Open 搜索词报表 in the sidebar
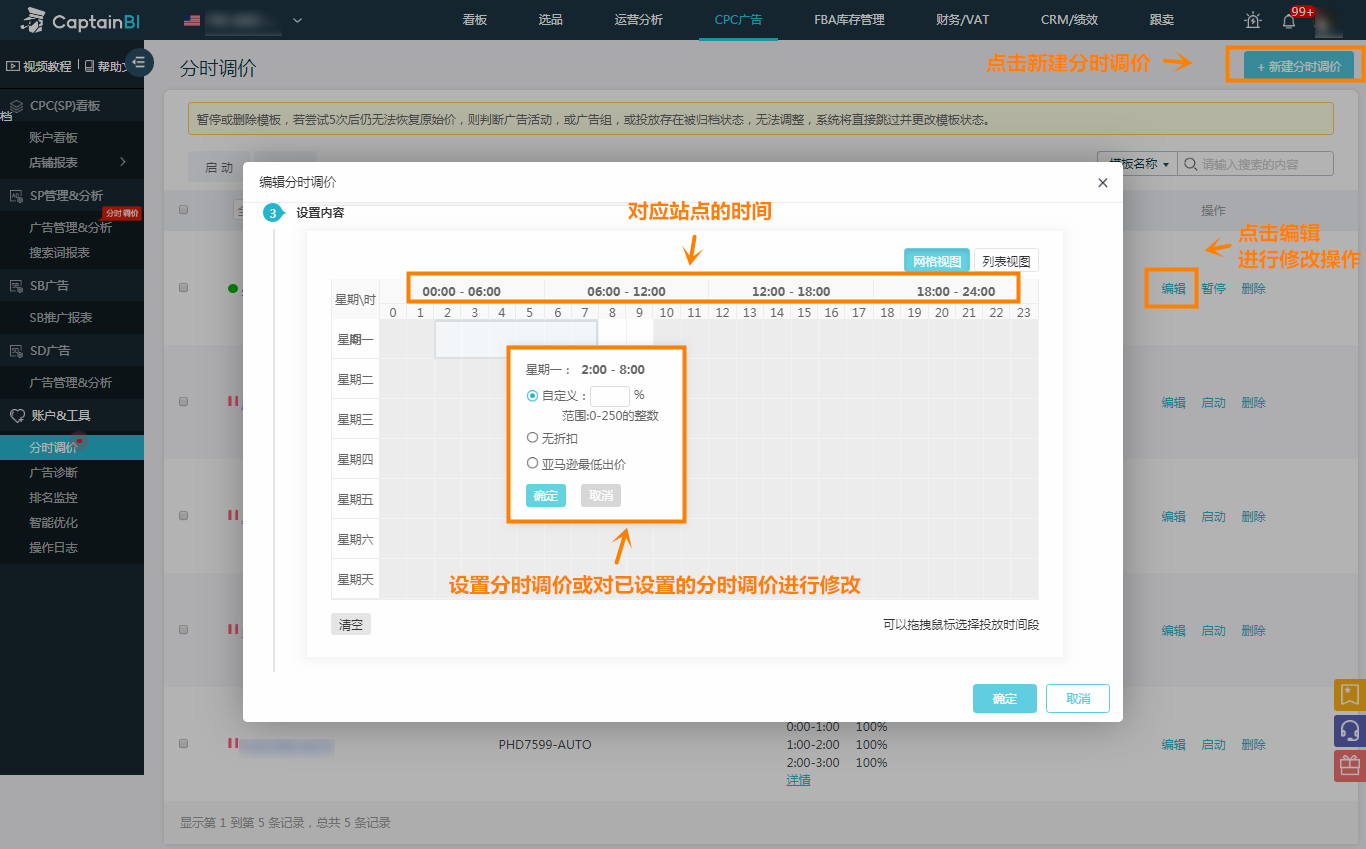 (x=60, y=252)
